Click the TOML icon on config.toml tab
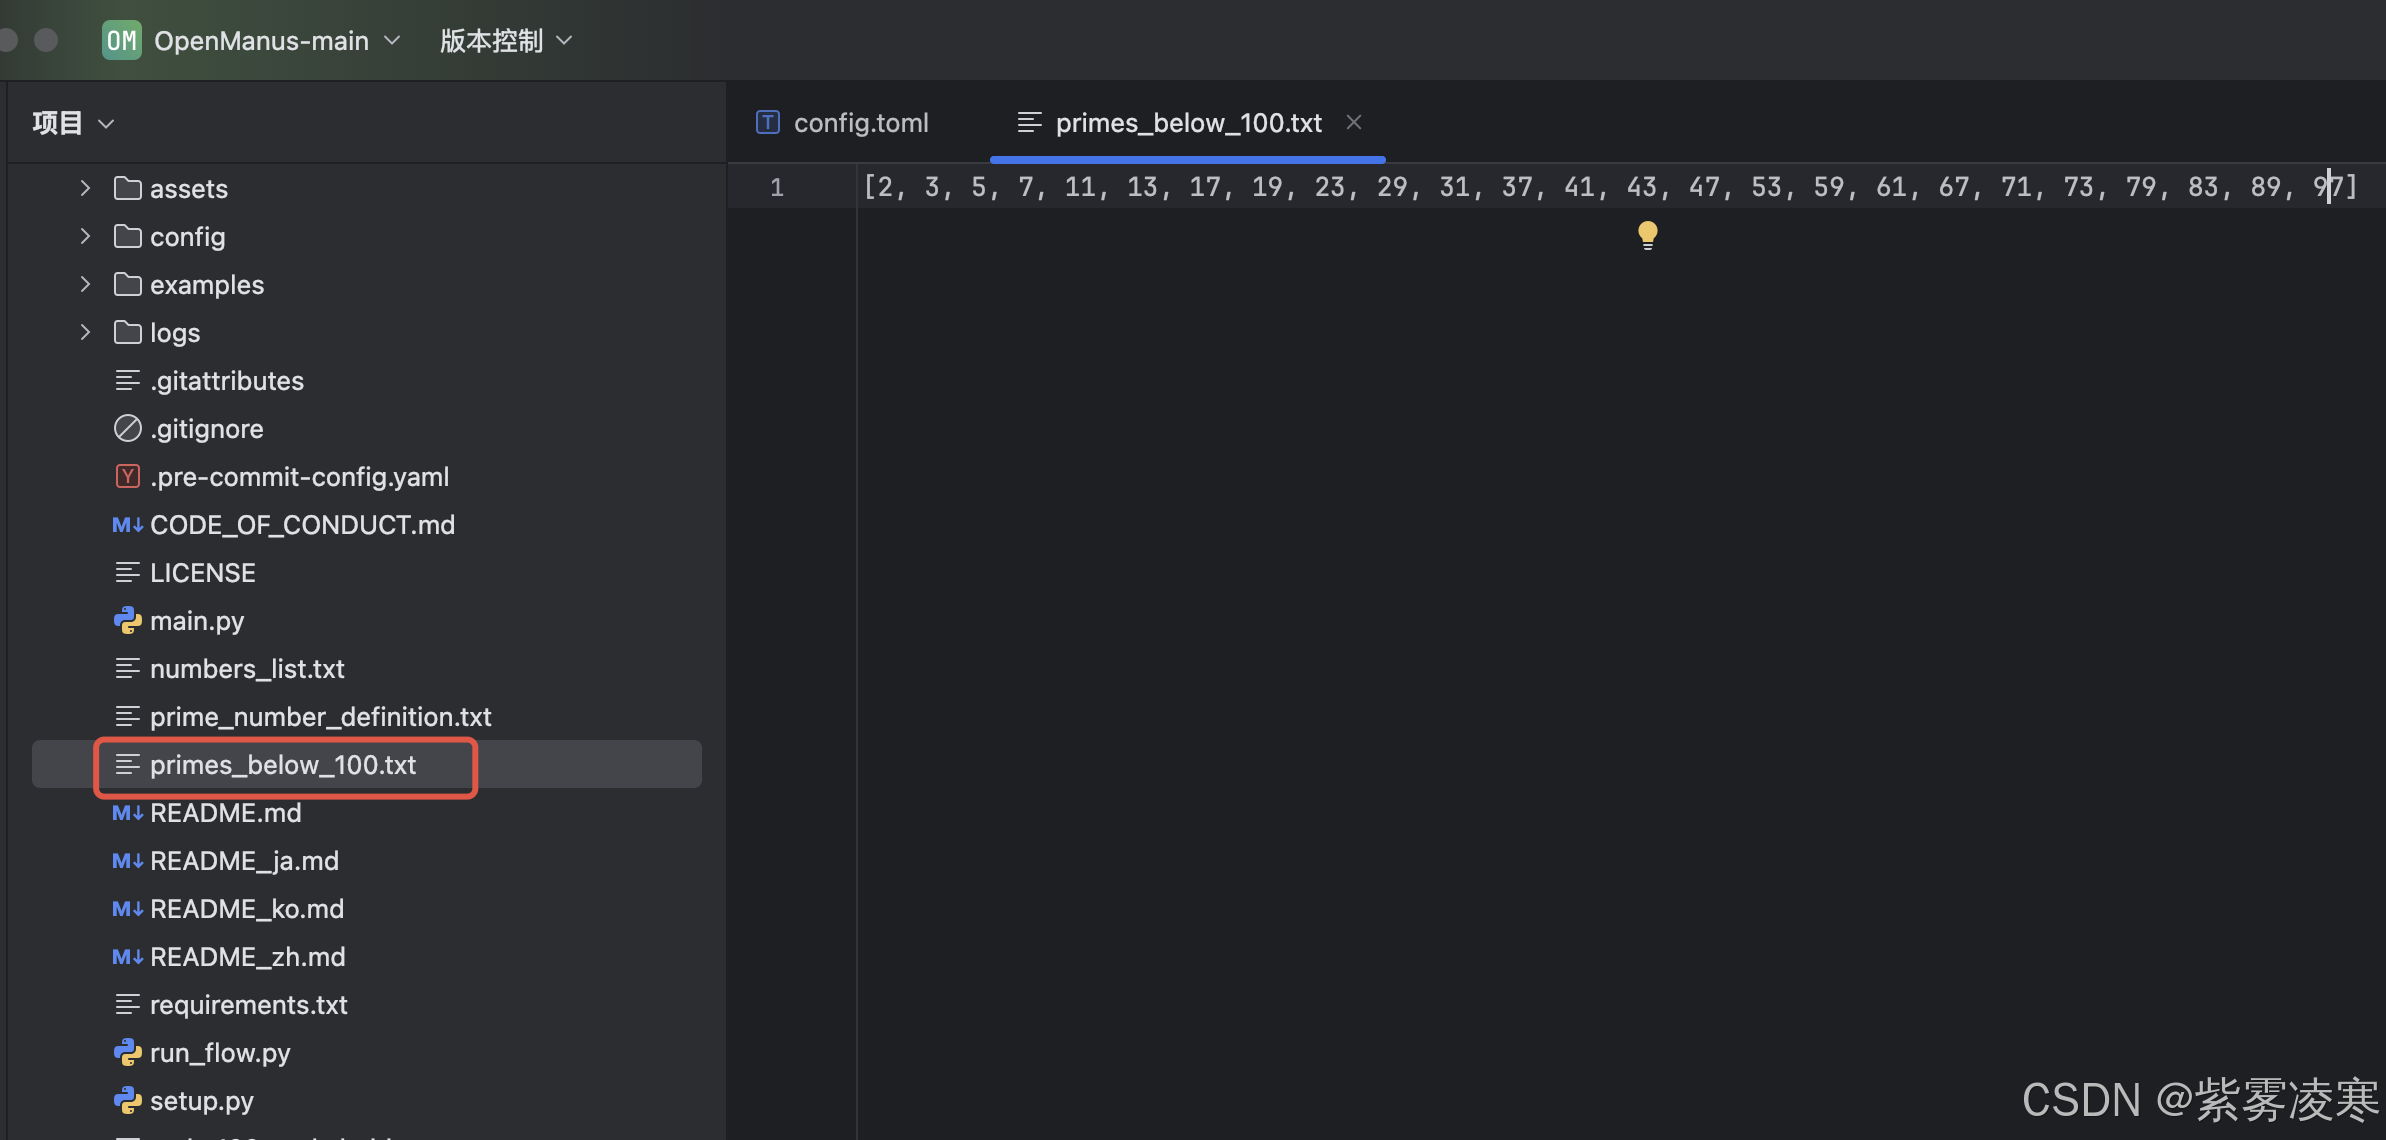This screenshot has height=1140, width=2386. [768, 122]
